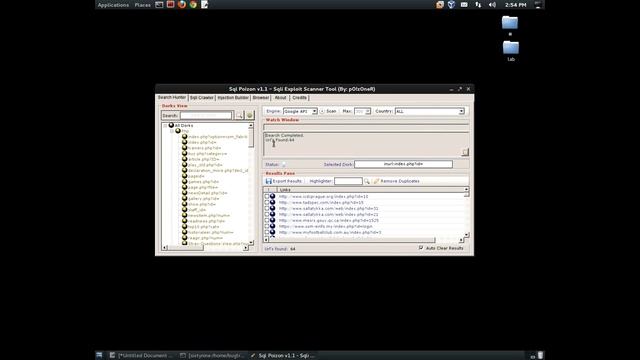Open the Max results dropdown
The height and width of the screenshot is (360, 640).
coord(362,111)
